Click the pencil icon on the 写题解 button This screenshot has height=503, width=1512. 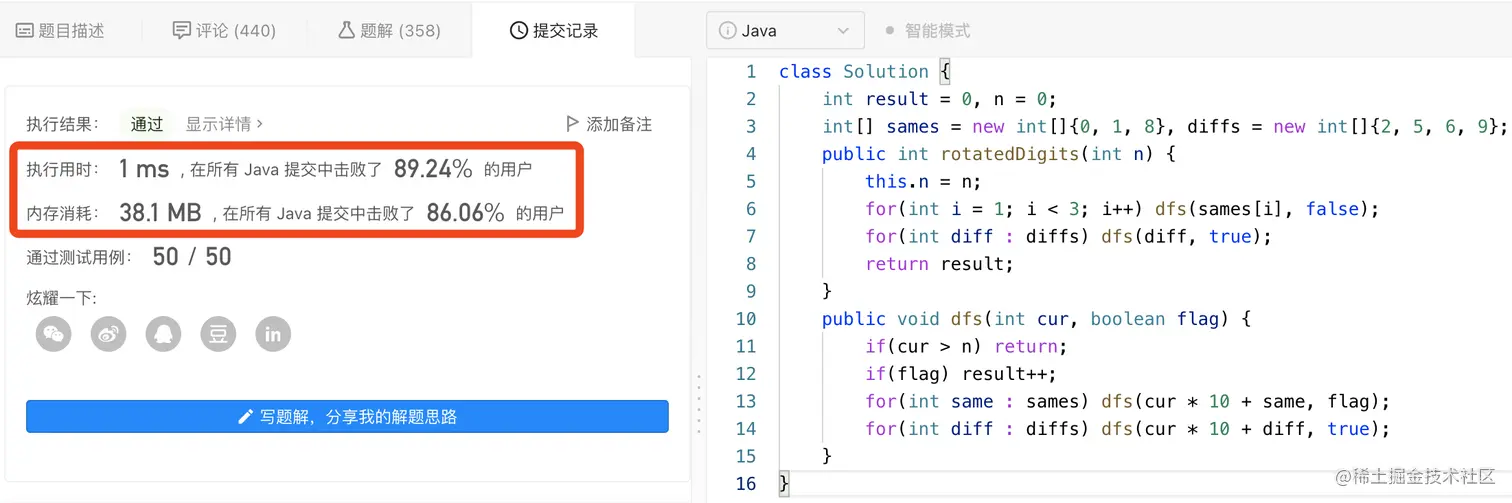[246, 417]
